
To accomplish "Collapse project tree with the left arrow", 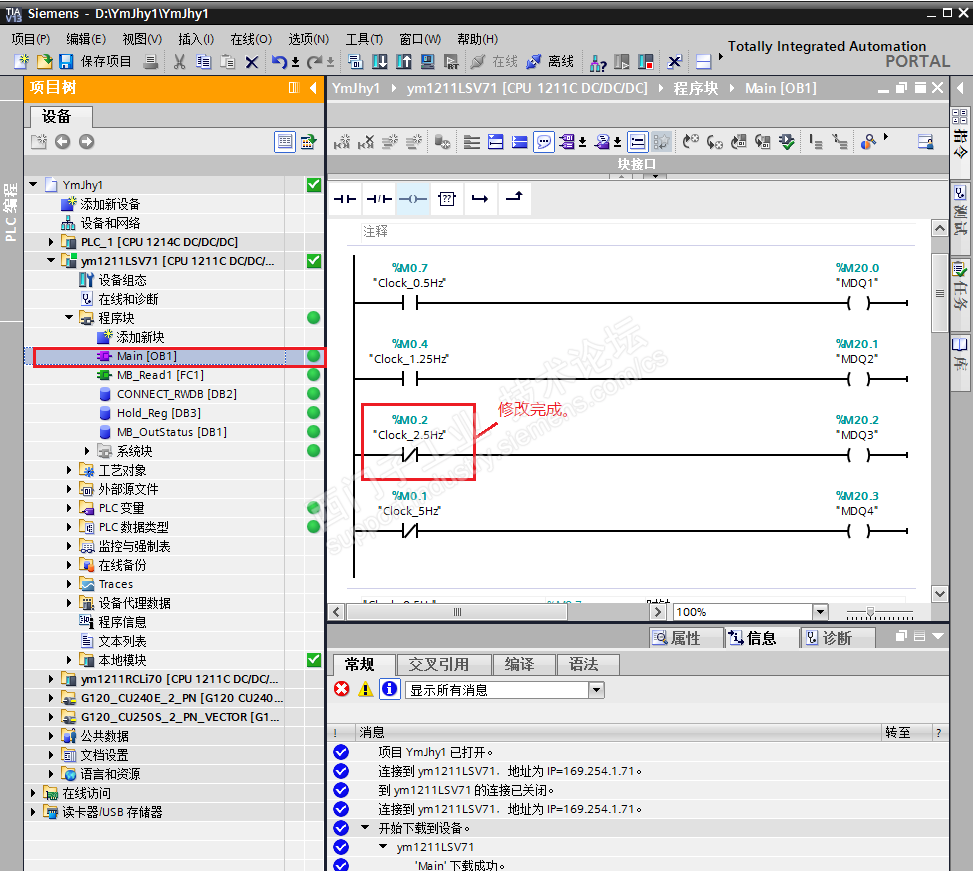I will click(313, 88).
